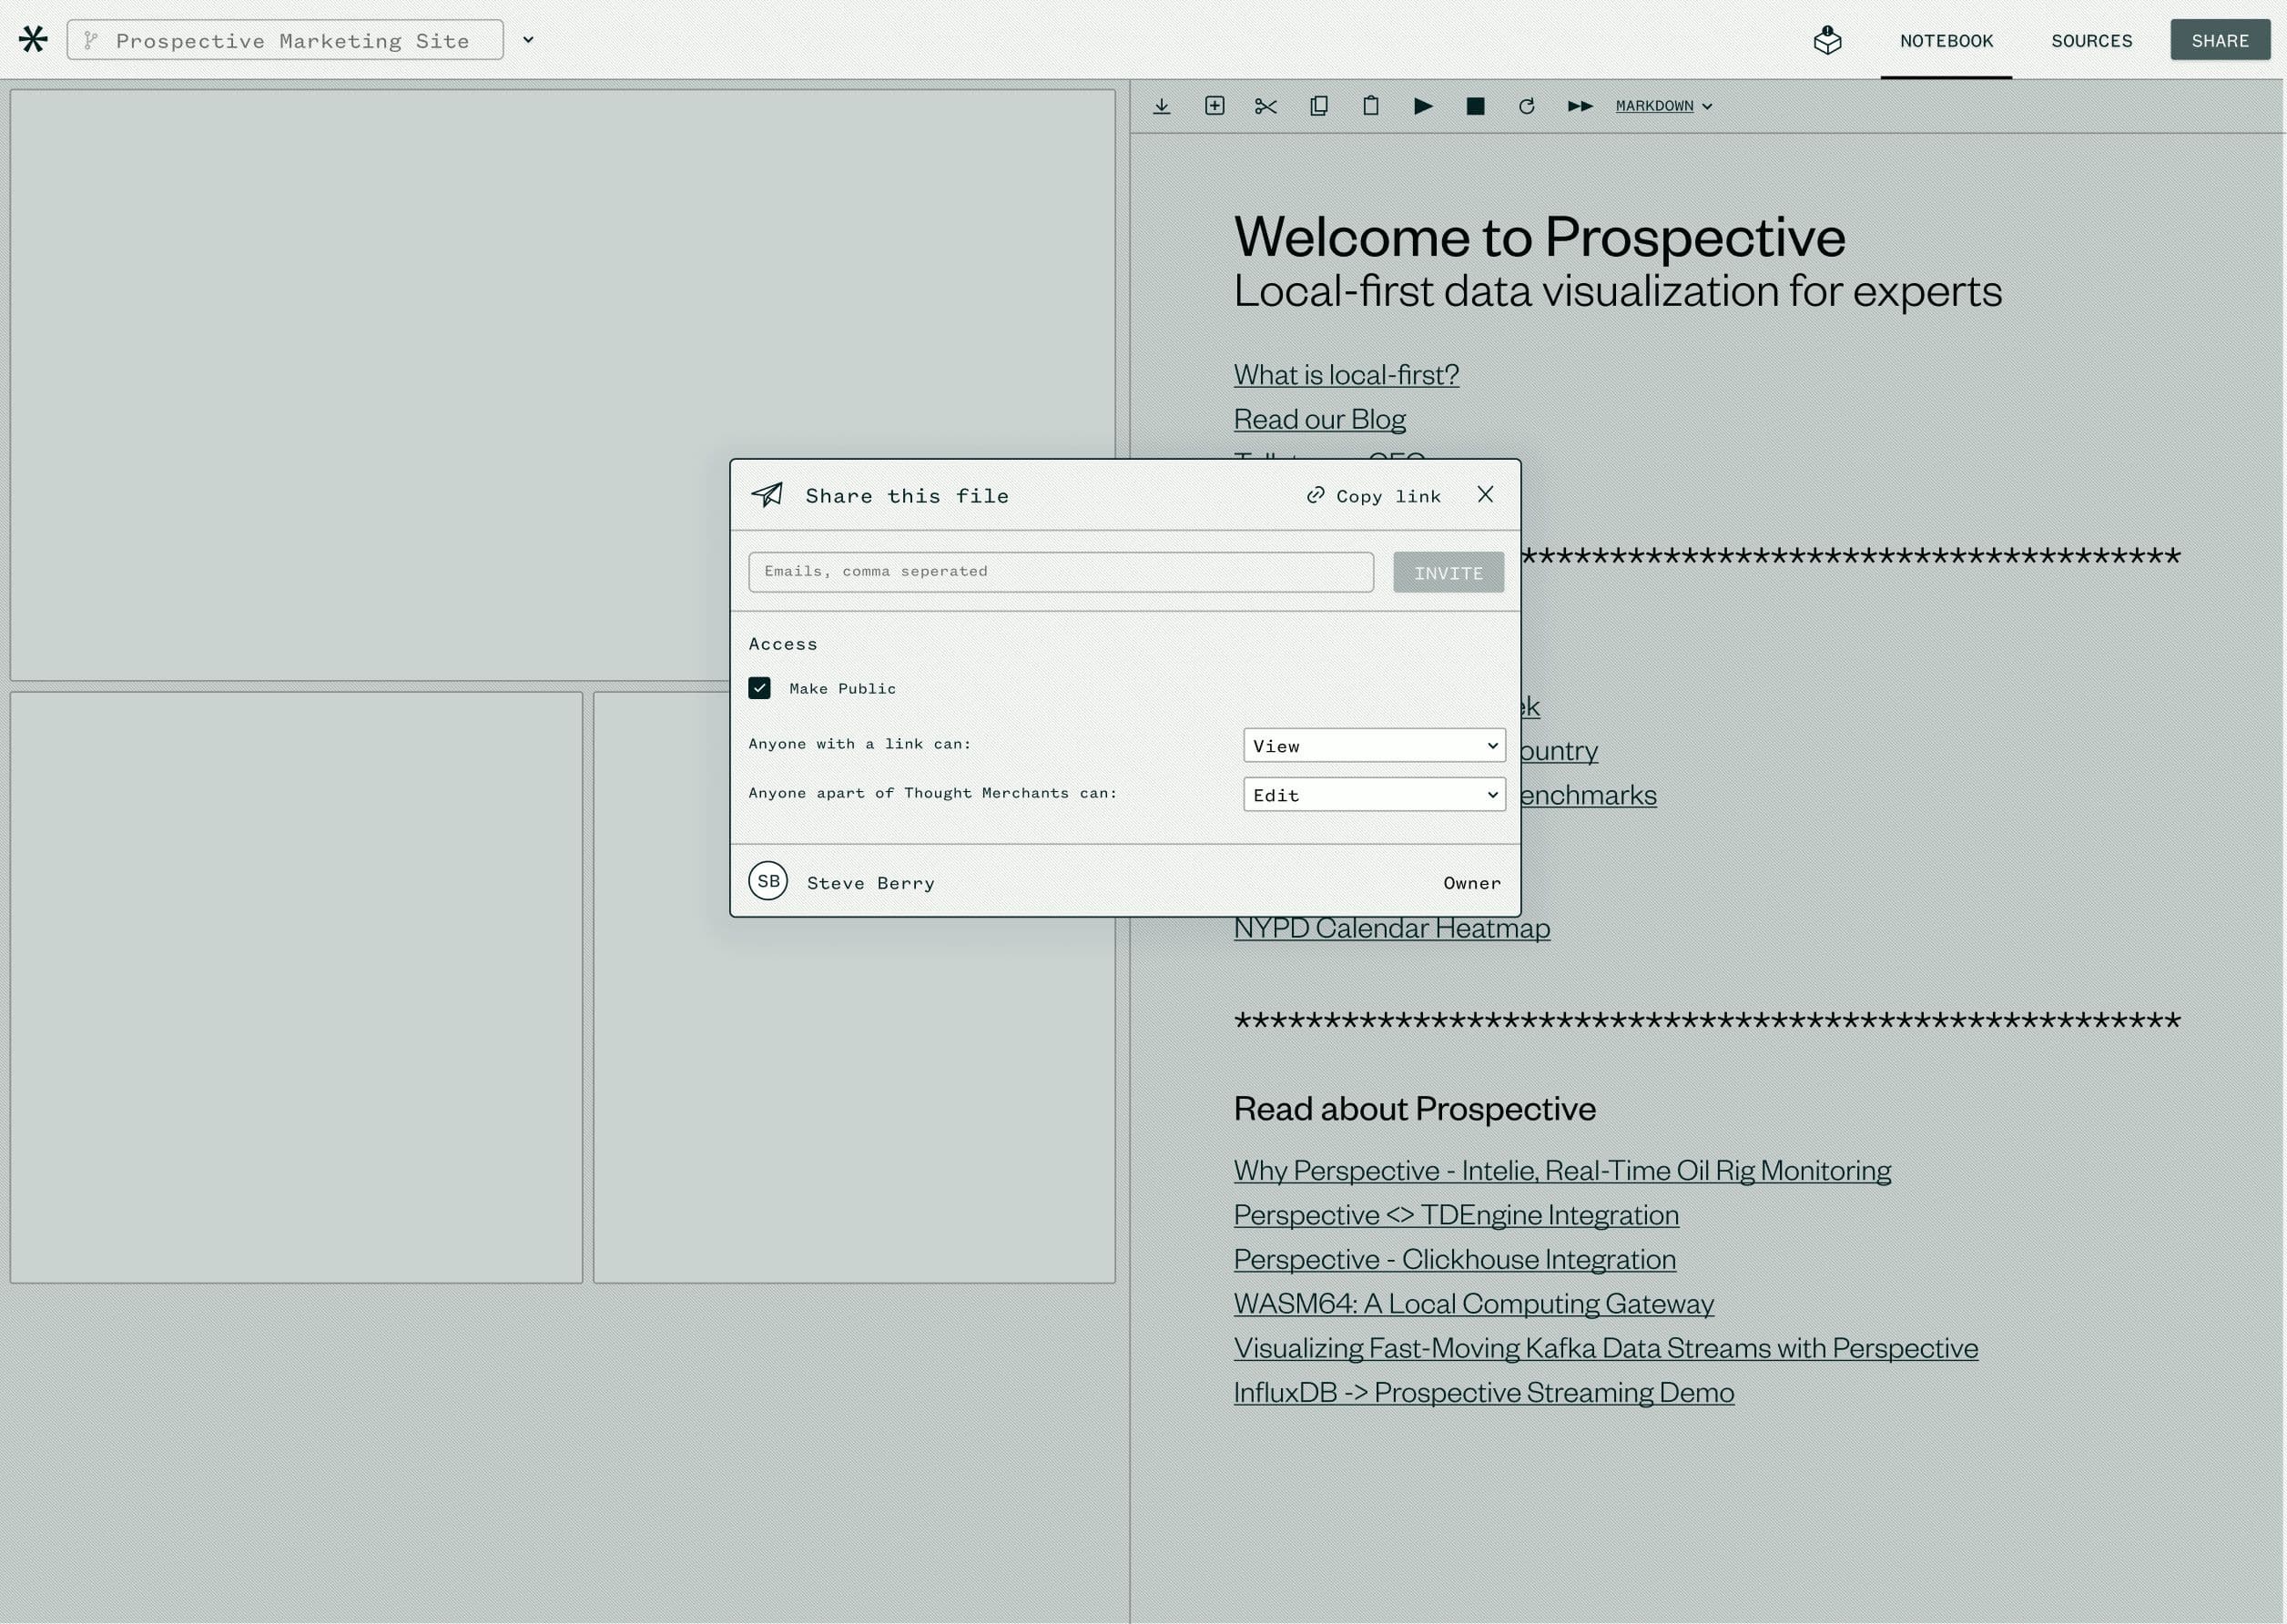Click the scissors cut icon
Image resolution: width=2287 pixels, height=1624 pixels.
pyautogui.click(x=1266, y=106)
